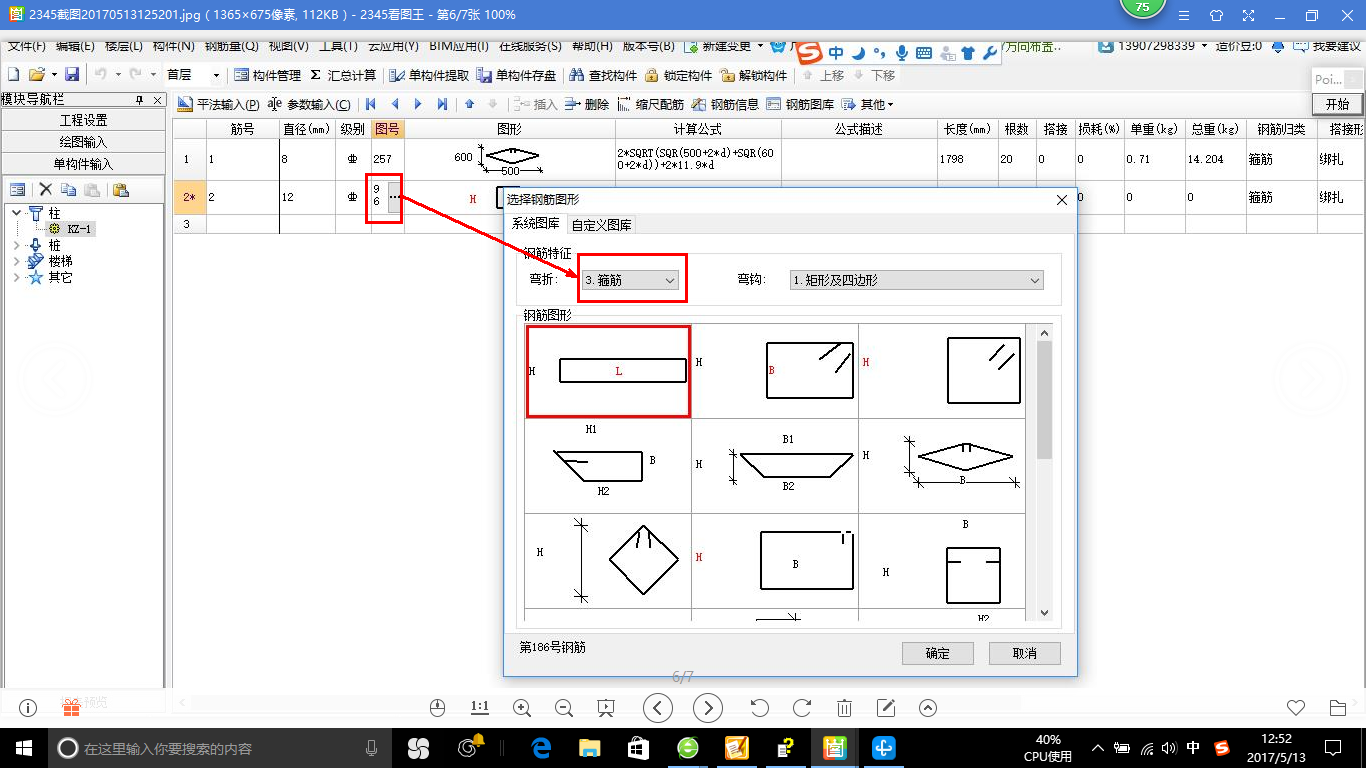The width and height of the screenshot is (1366, 768).
Task: Click 删除 delete row tool
Action: coord(587,104)
